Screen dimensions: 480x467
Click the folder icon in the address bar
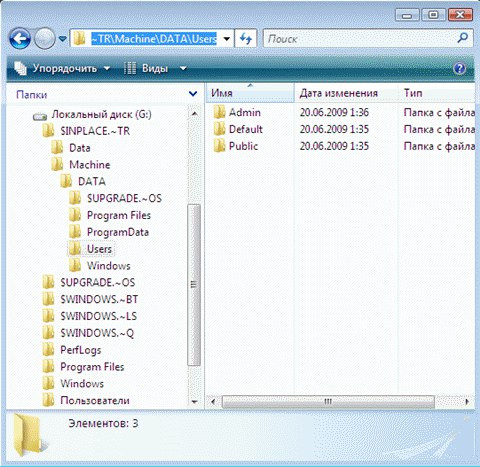point(79,39)
